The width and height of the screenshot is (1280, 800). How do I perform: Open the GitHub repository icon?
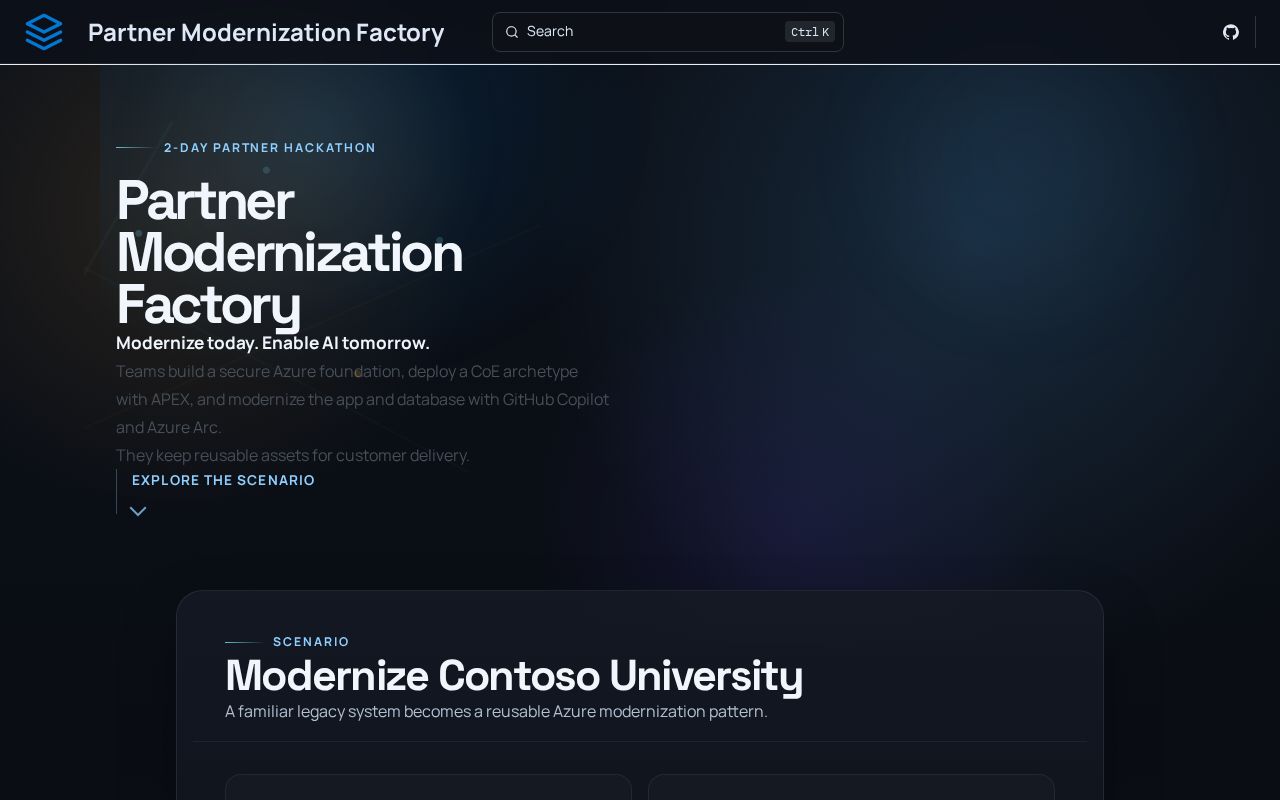1231,32
